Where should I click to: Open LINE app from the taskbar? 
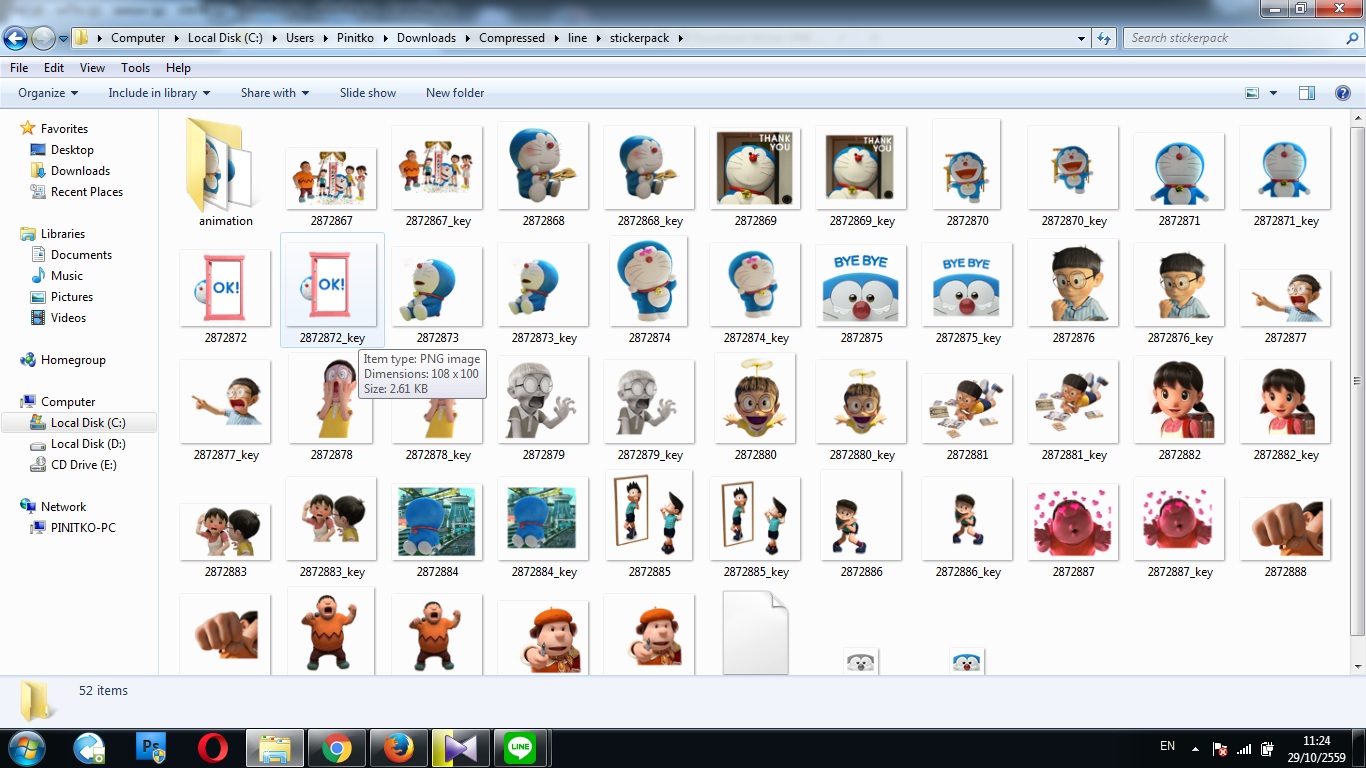tap(520, 748)
